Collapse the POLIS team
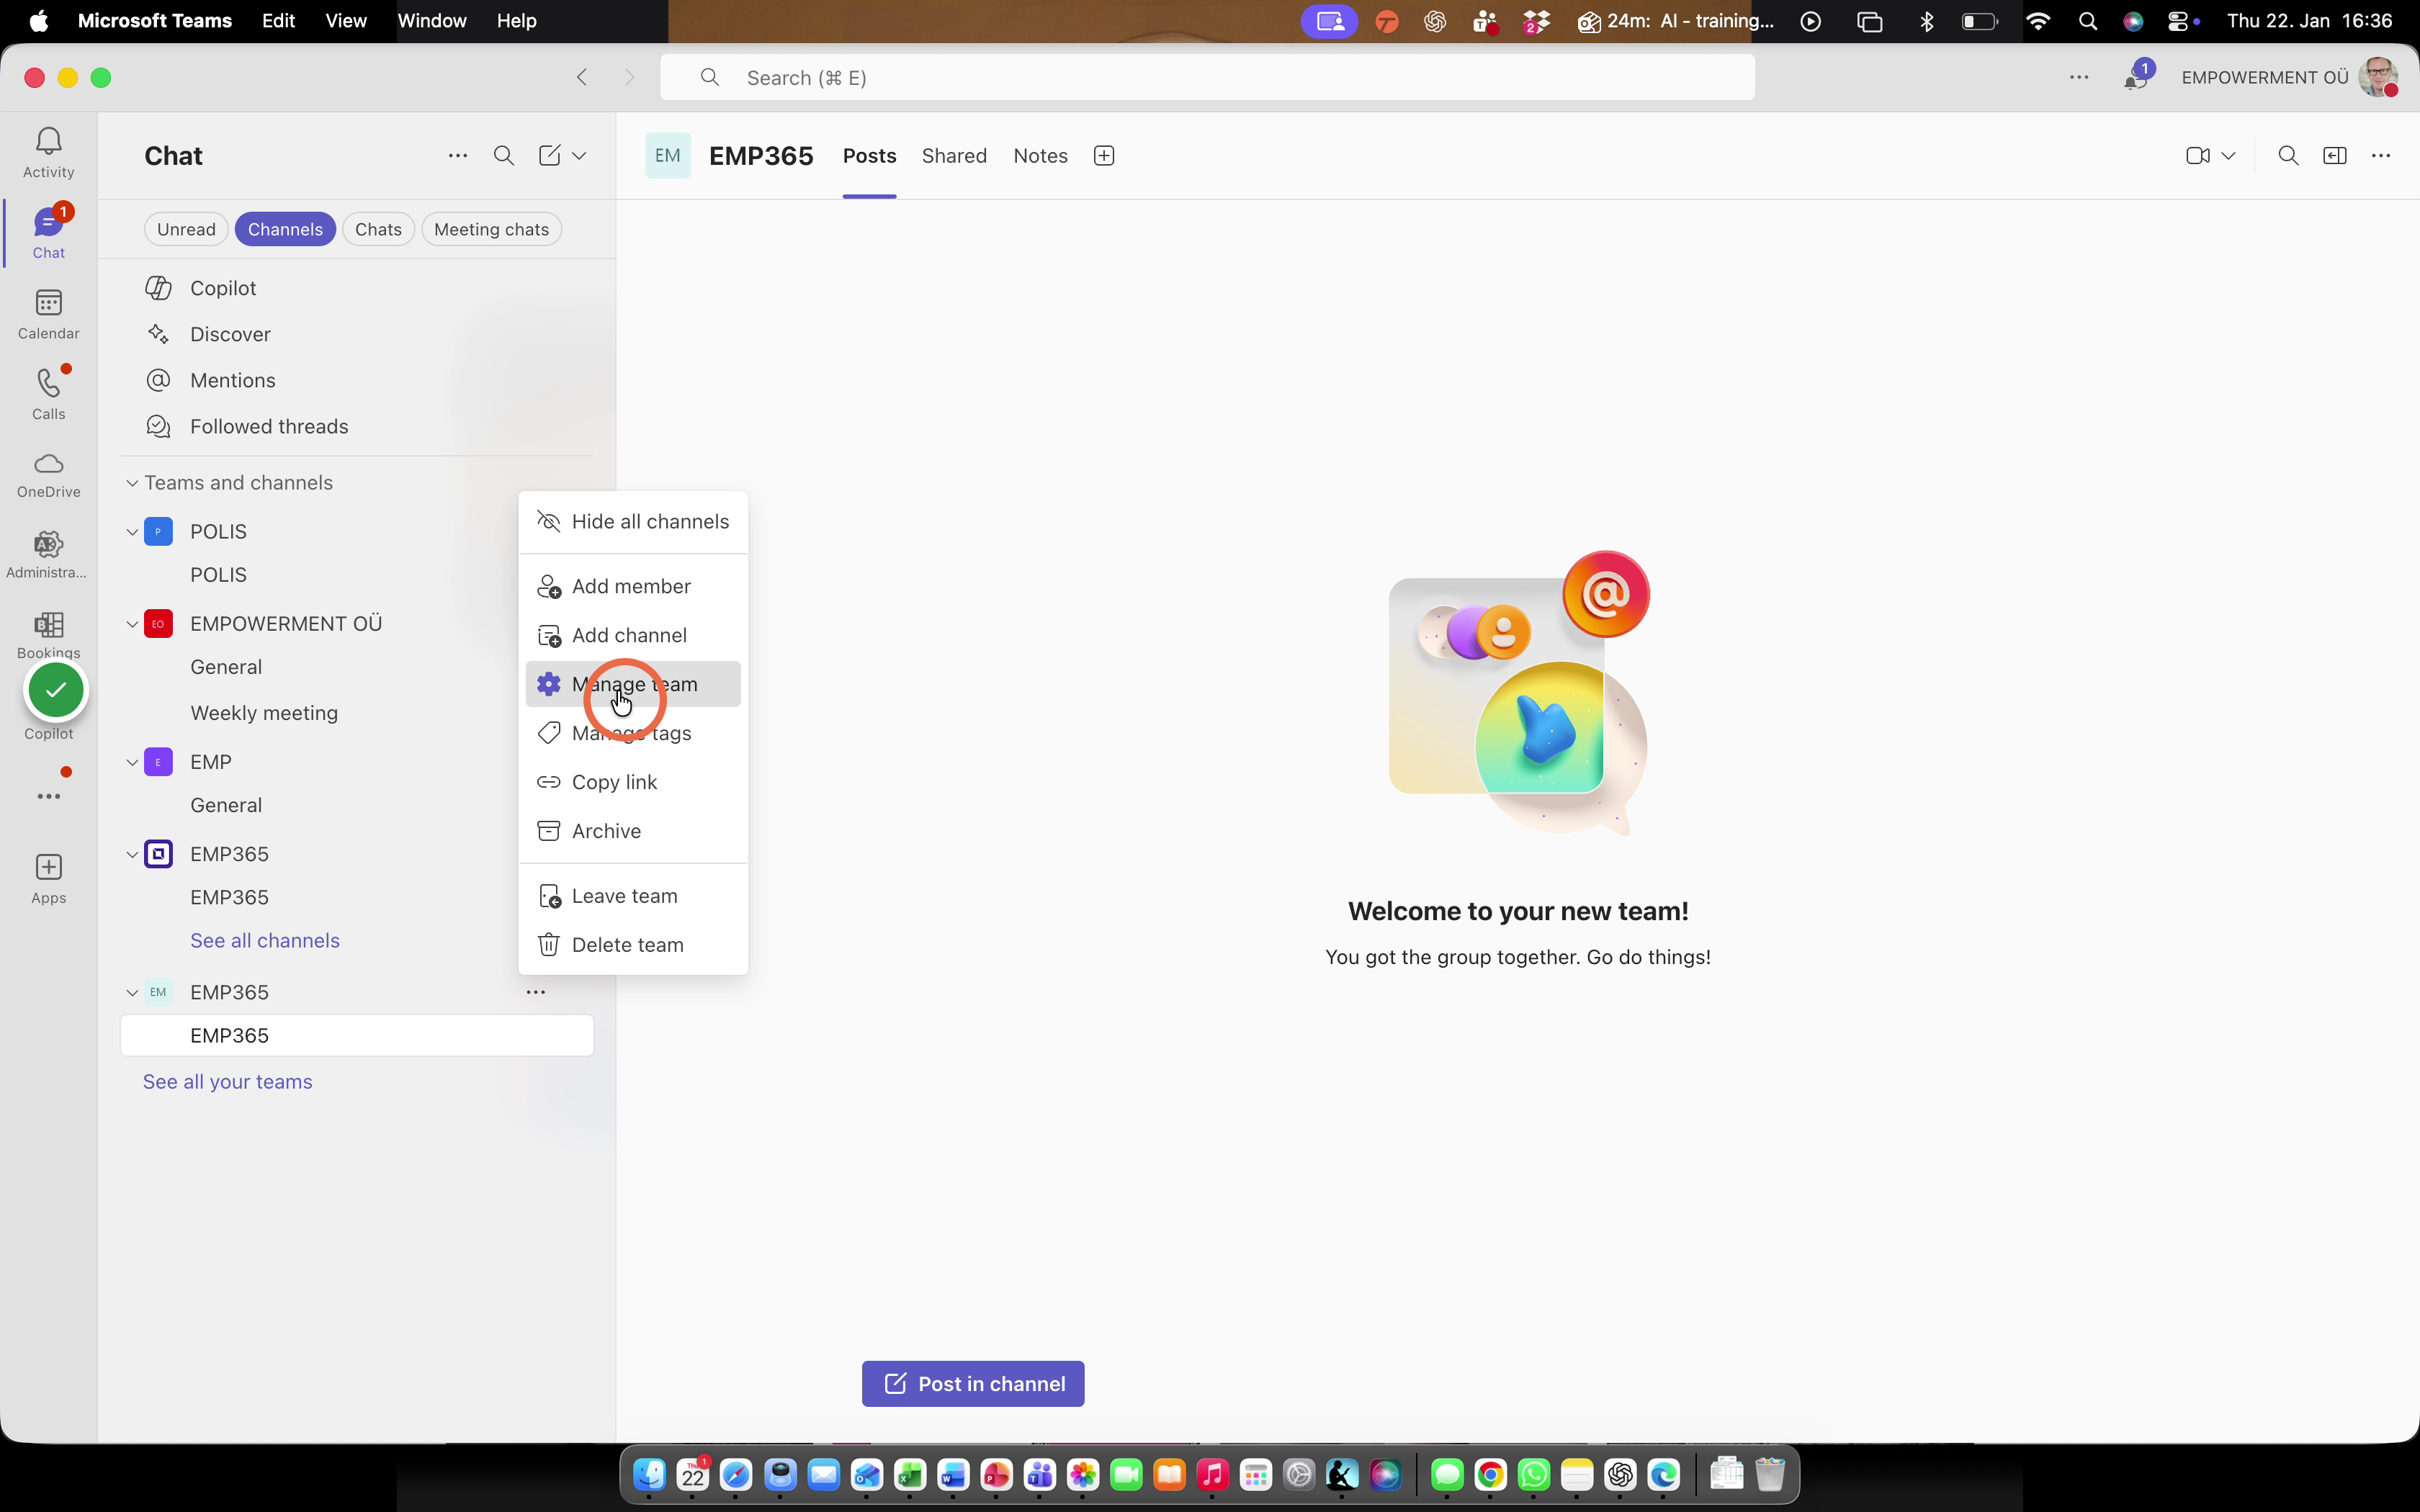Image resolution: width=2420 pixels, height=1512 pixels. [131, 532]
